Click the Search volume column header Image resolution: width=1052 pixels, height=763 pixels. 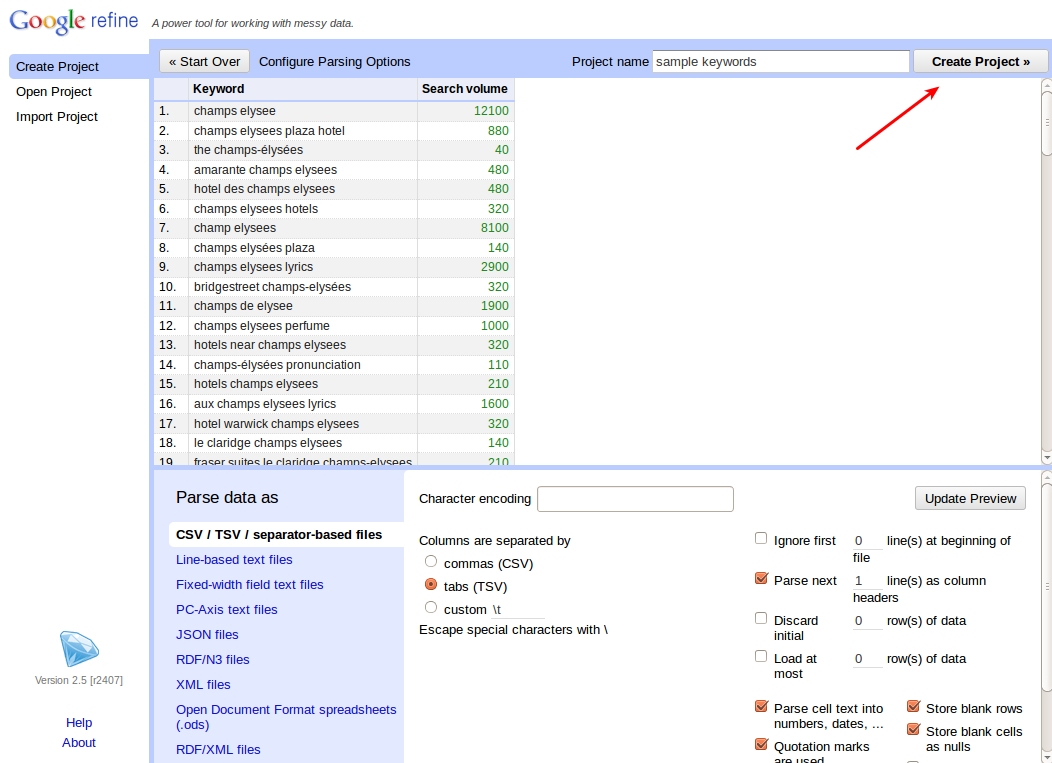pos(465,89)
